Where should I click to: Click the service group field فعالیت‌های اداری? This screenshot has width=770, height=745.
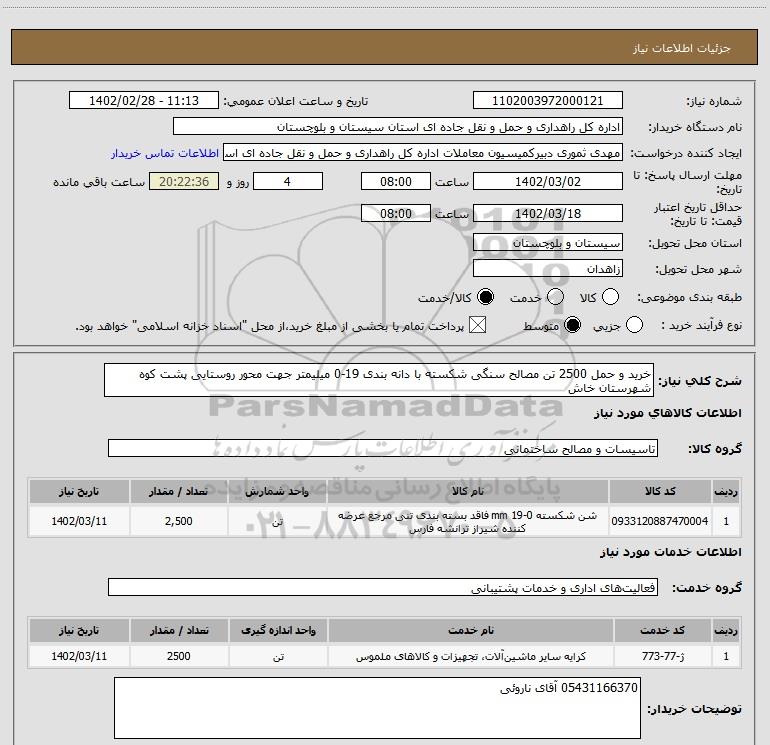[383, 587]
